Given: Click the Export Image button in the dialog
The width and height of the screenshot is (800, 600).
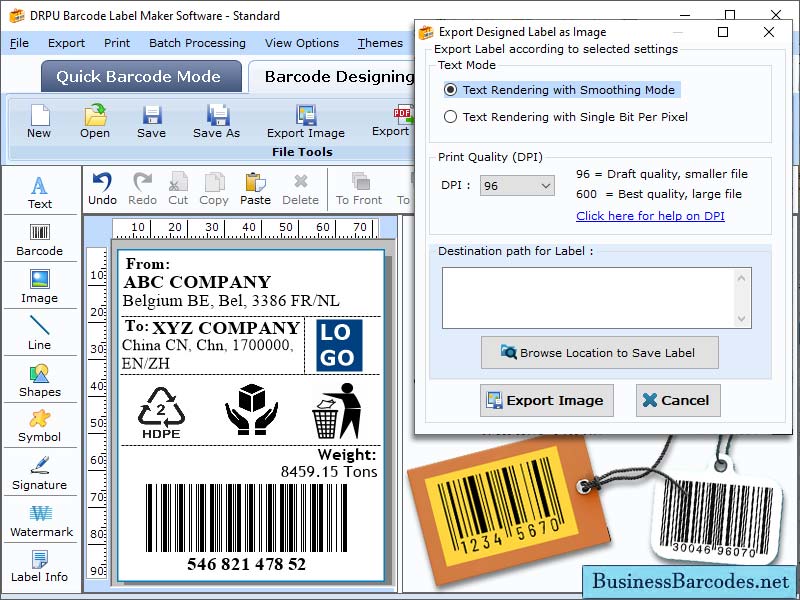Looking at the screenshot, I should tap(546, 400).
